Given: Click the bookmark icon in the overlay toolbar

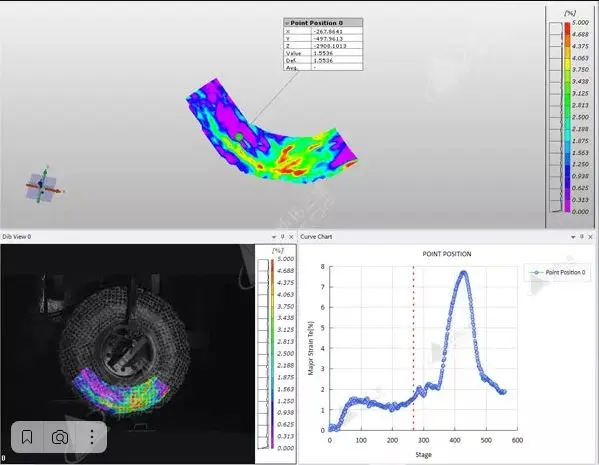Looking at the screenshot, I should click(x=27, y=437).
